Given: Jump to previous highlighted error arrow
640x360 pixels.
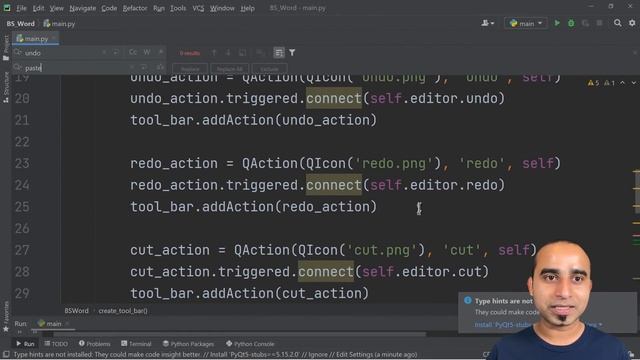Looking at the screenshot, I should pos(622,83).
